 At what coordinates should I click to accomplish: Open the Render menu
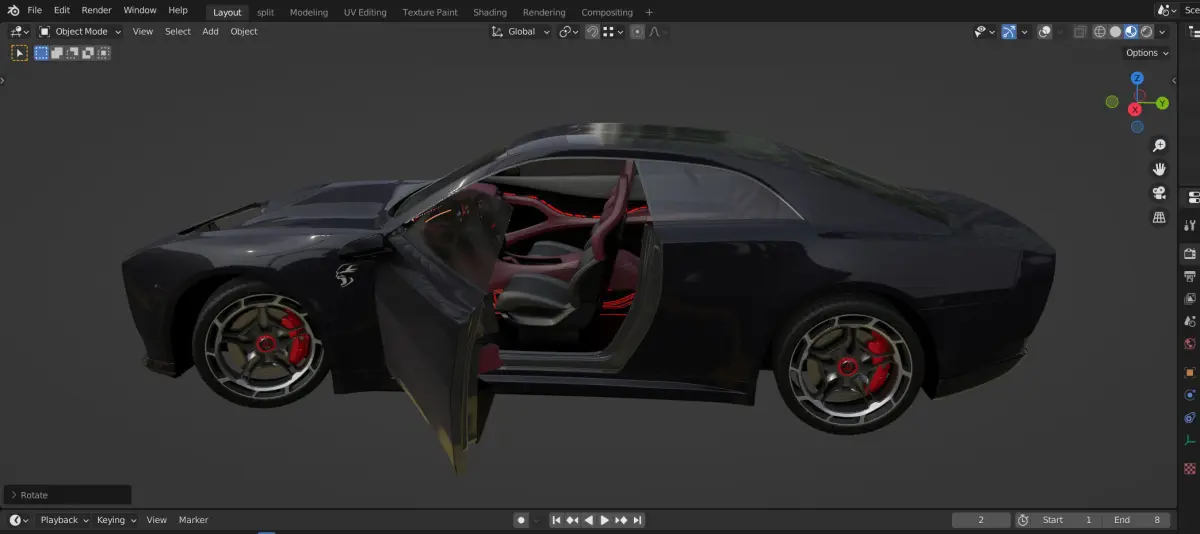pos(96,10)
